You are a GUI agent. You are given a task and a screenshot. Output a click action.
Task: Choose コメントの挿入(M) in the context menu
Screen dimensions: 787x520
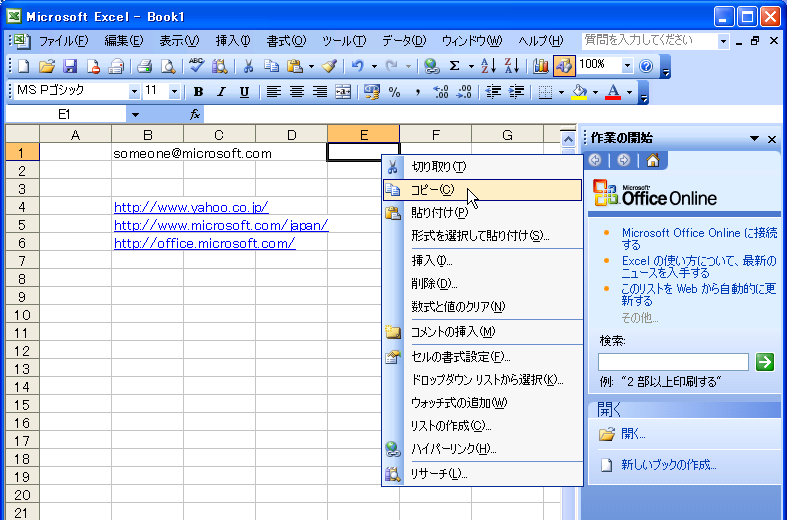(482, 332)
